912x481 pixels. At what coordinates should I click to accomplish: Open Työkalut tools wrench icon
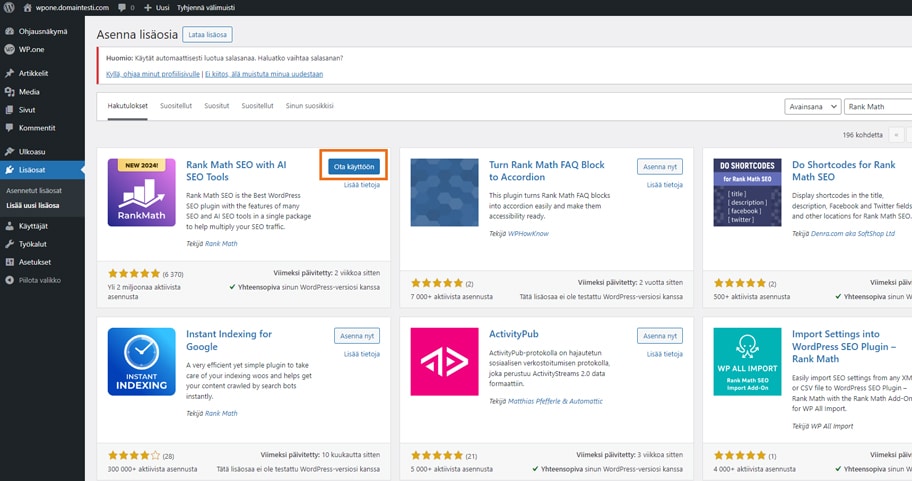tap(9, 244)
